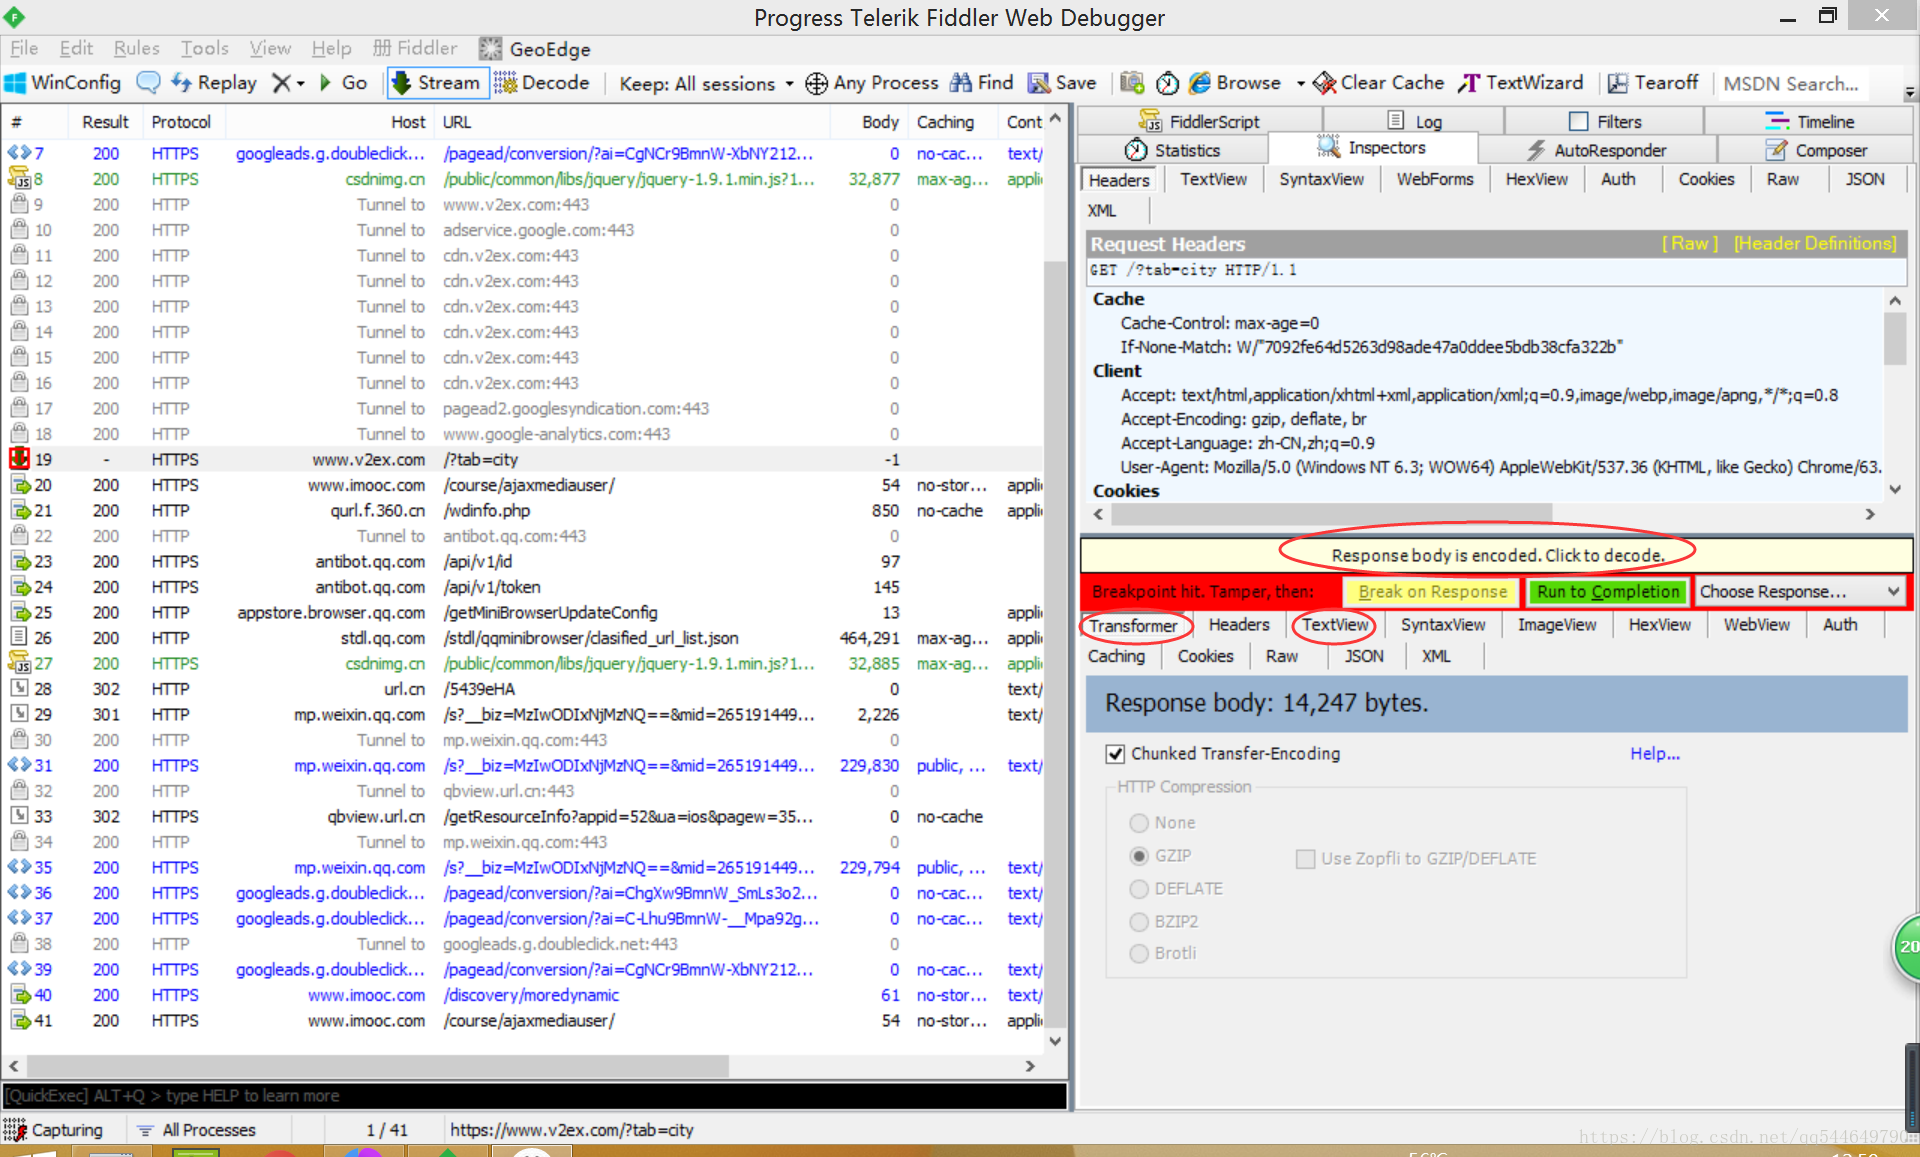This screenshot has height=1157, width=1920.
Task: Open the Composer tab
Action: pyautogui.click(x=1816, y=150)
